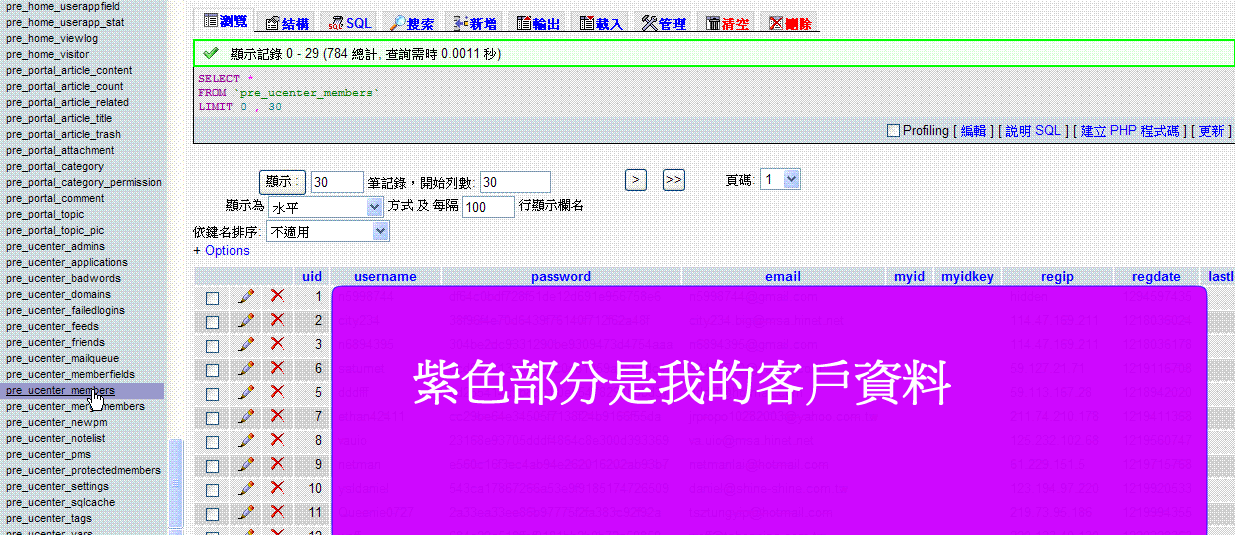Edit the row with uid 2
Screen dimensions: 1235x535
(x=246, y=321)
